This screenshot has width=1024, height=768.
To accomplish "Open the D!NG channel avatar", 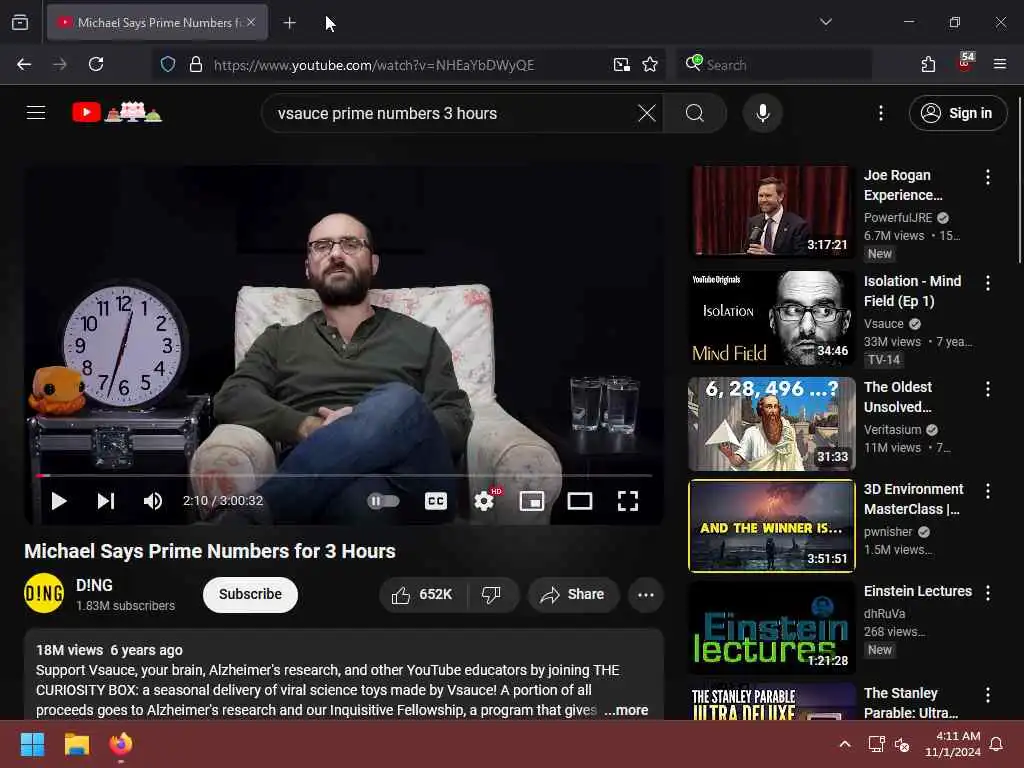I will pyautogui.click(x=44, y=593).
